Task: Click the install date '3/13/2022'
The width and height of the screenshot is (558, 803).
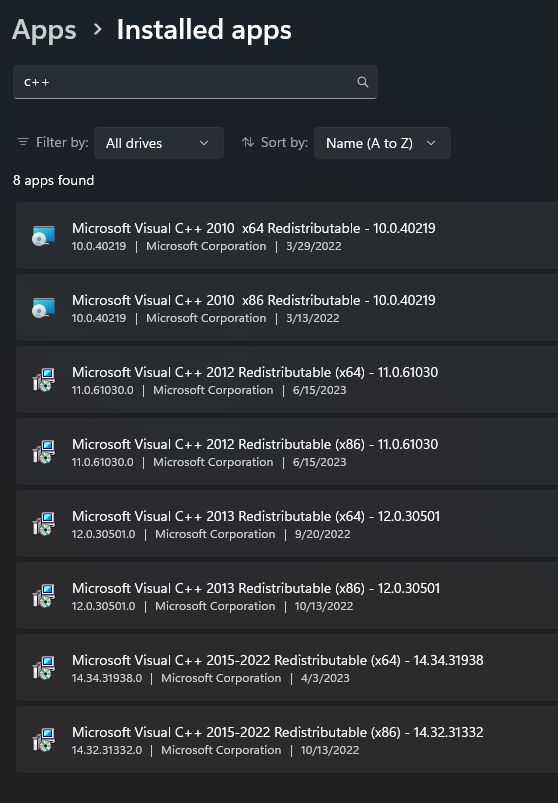Action: [x=312, y=318]
